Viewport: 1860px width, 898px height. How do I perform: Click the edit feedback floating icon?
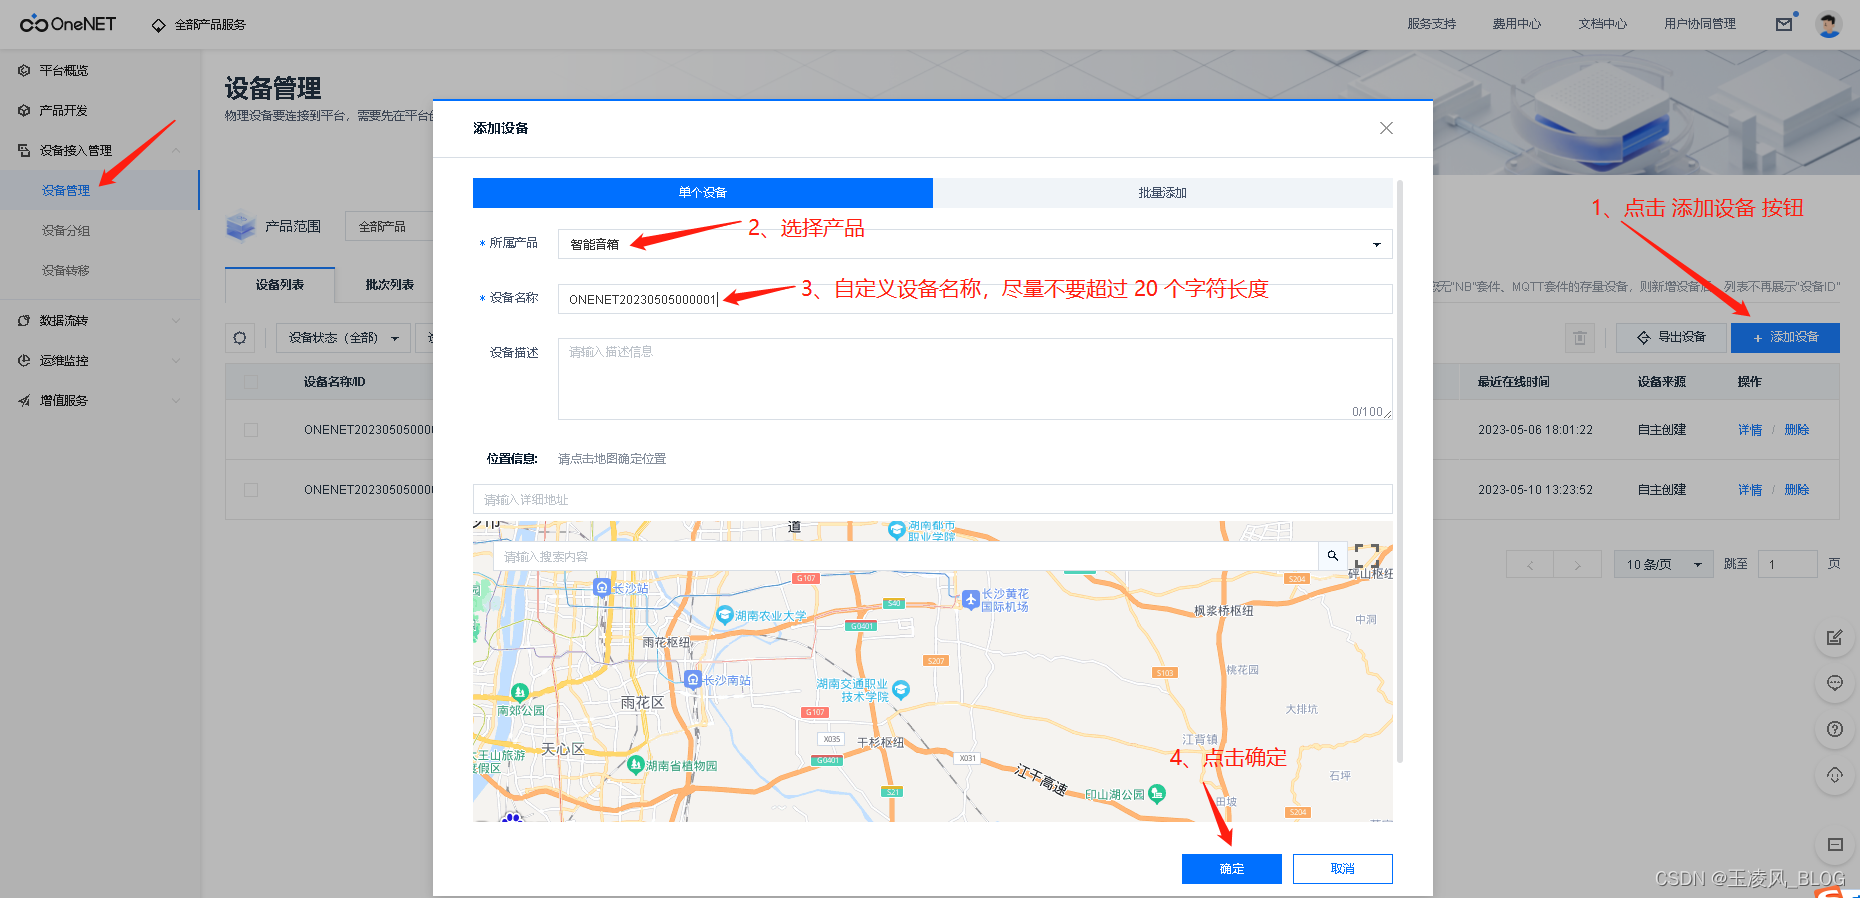point(1835,637)
